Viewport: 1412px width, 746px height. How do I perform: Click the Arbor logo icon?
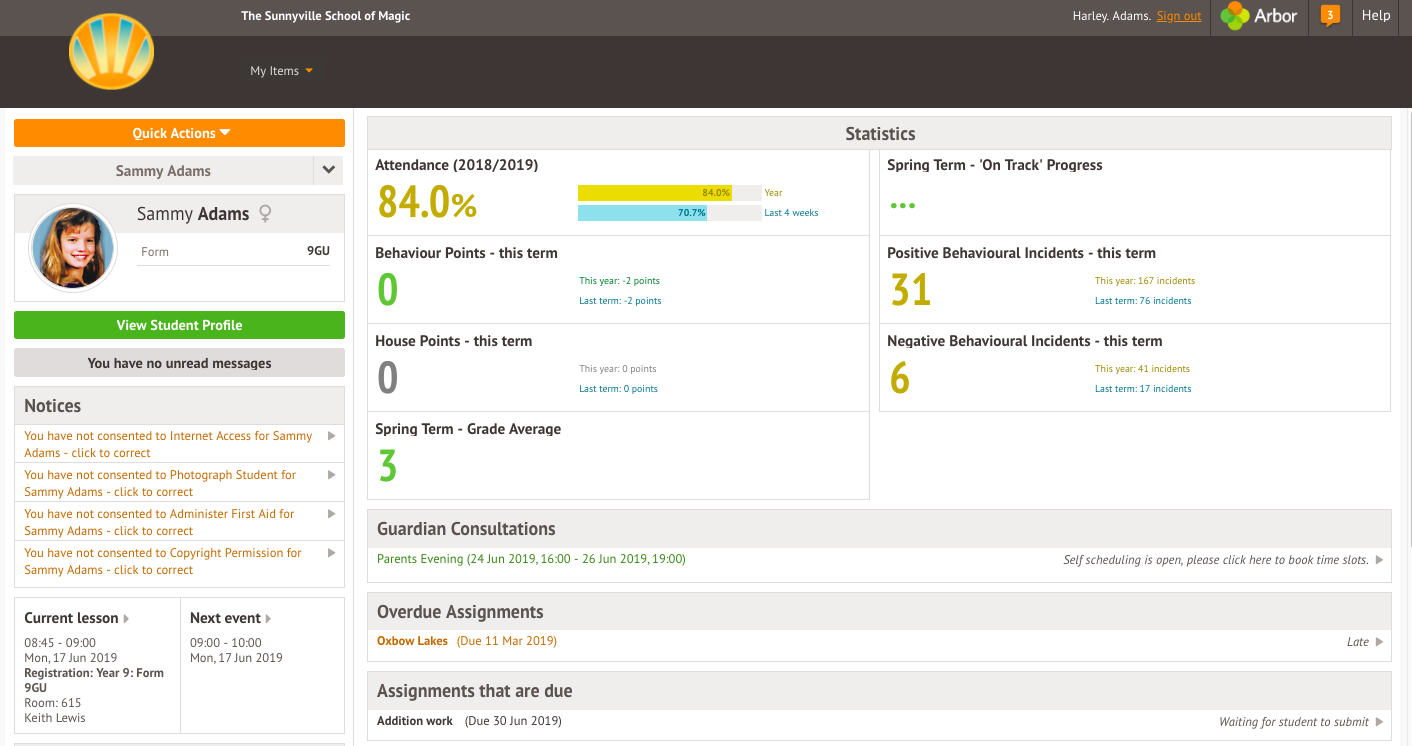click(1236, 16)
